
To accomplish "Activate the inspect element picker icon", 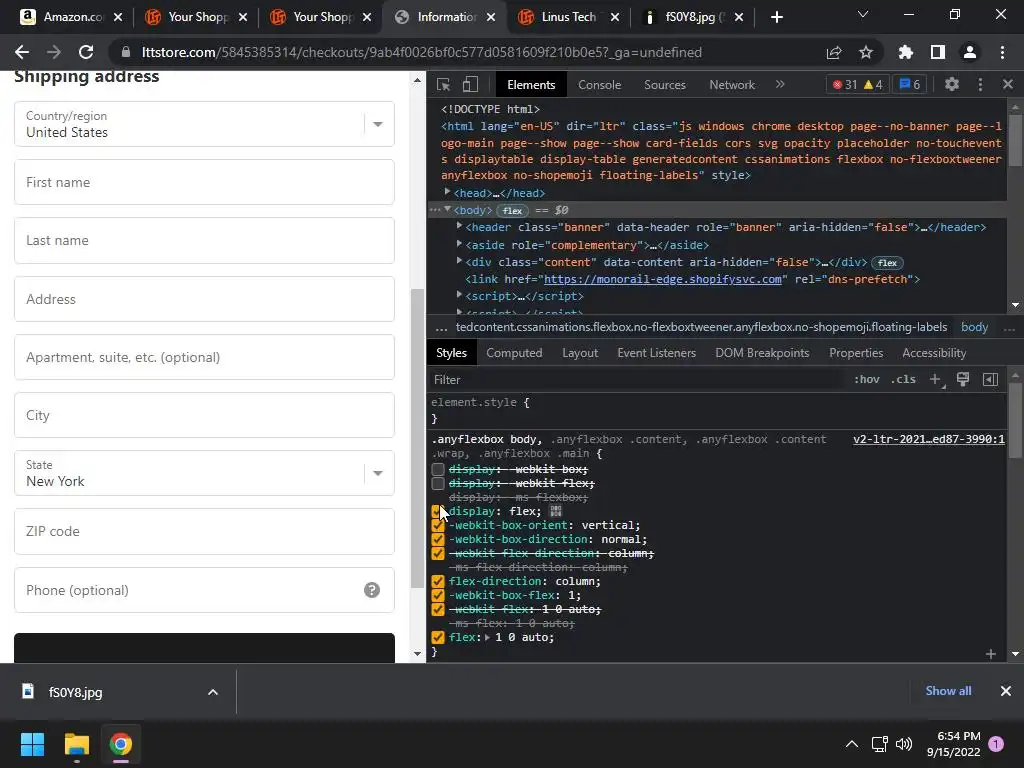I will click(x=443, y=85).
